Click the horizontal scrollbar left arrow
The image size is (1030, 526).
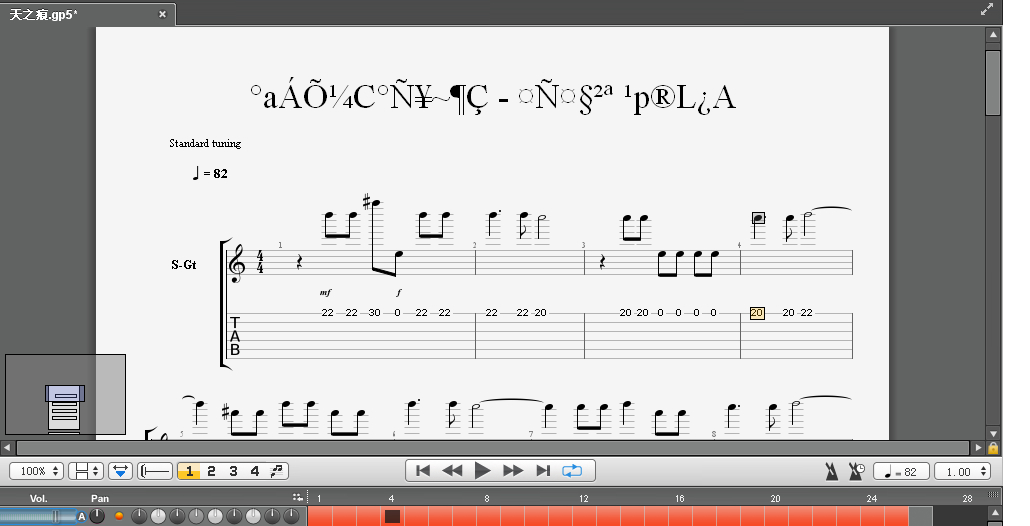click(x=7, y=448)
